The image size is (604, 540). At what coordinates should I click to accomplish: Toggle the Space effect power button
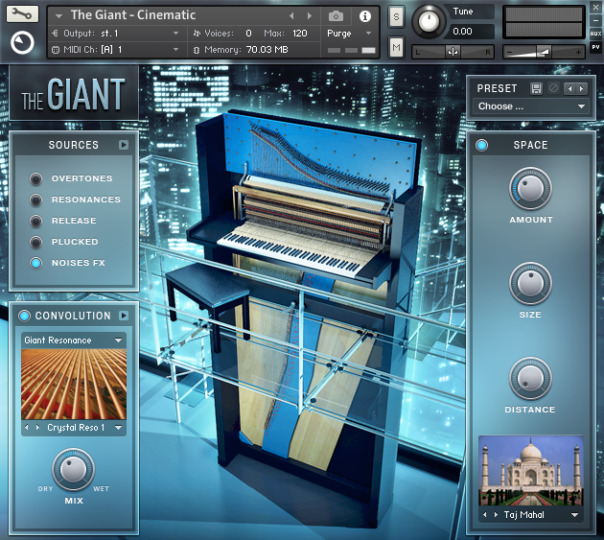pyautogui.click(x=482, y=145)
